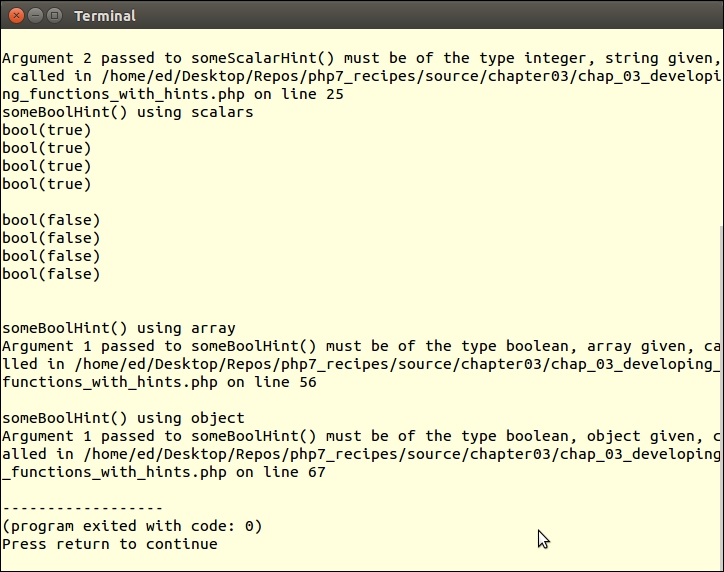Click the 'someBoolHint() using array' heading
This screenshot has height=572, width=724.
click(118, 328)
